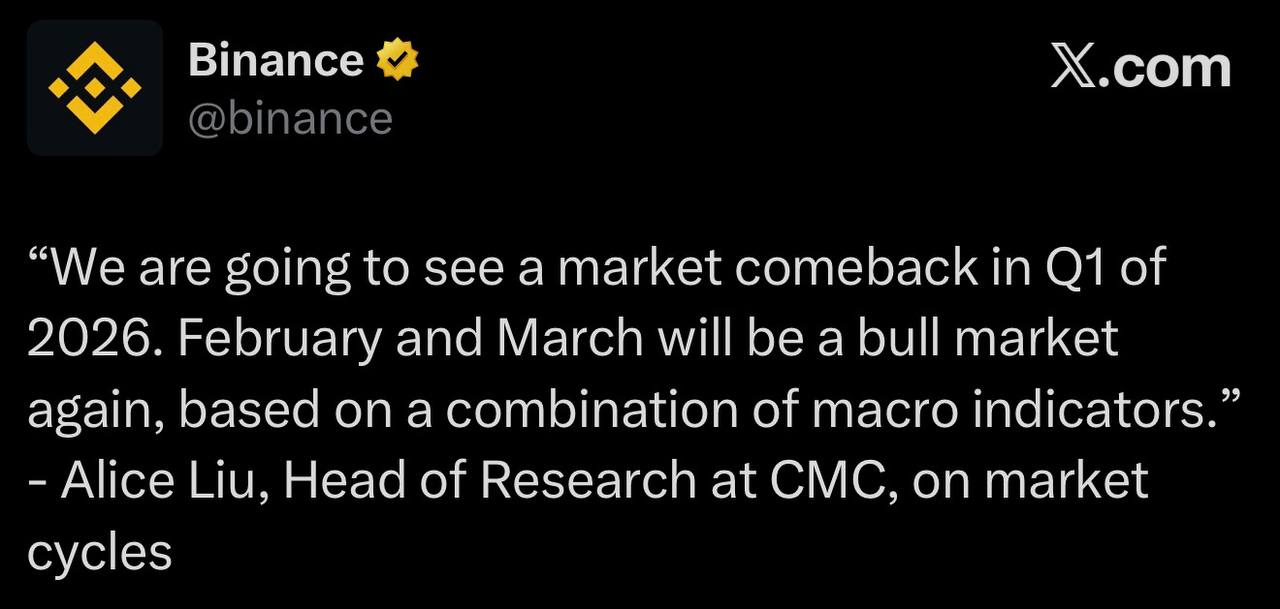
Task: Open the Binance display name link
Action: click(x=275, y=61)
